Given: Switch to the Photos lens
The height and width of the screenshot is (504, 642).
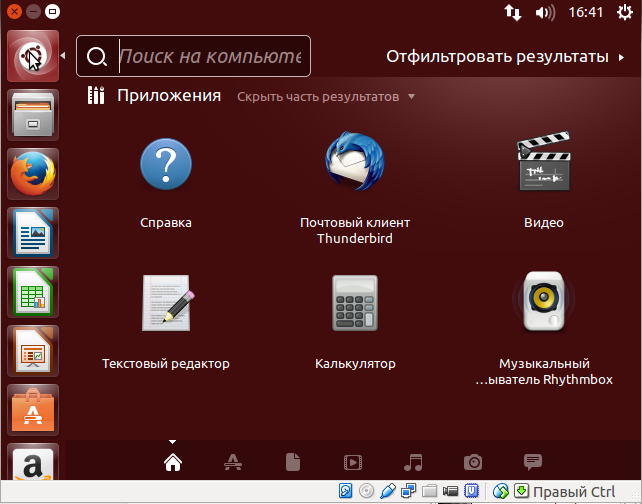Looking at the screenshot, I should [x=473, y=462].
